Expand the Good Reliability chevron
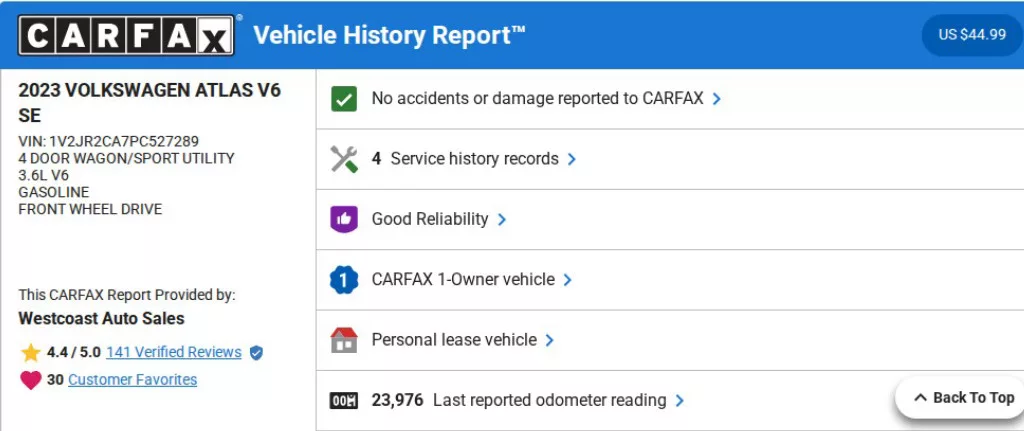This screenshot has height=431, width=1024. click(502, 219)
